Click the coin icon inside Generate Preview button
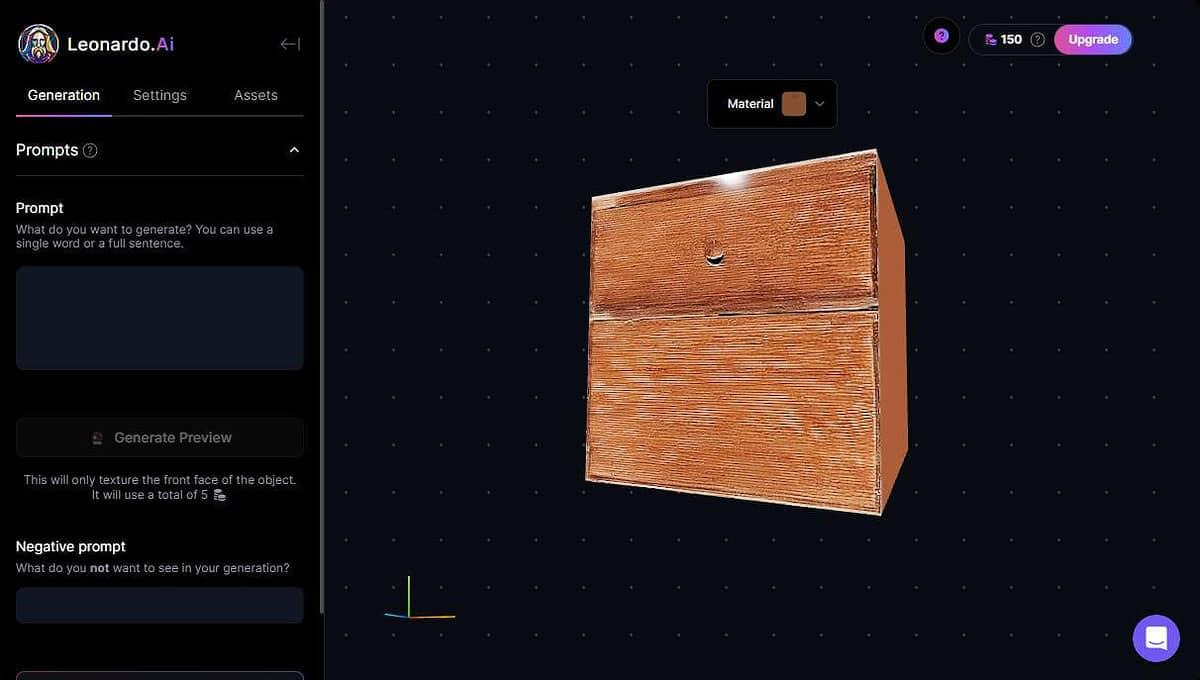Image resolution: width=1200 pixels, height=680 pixels. 97,437
